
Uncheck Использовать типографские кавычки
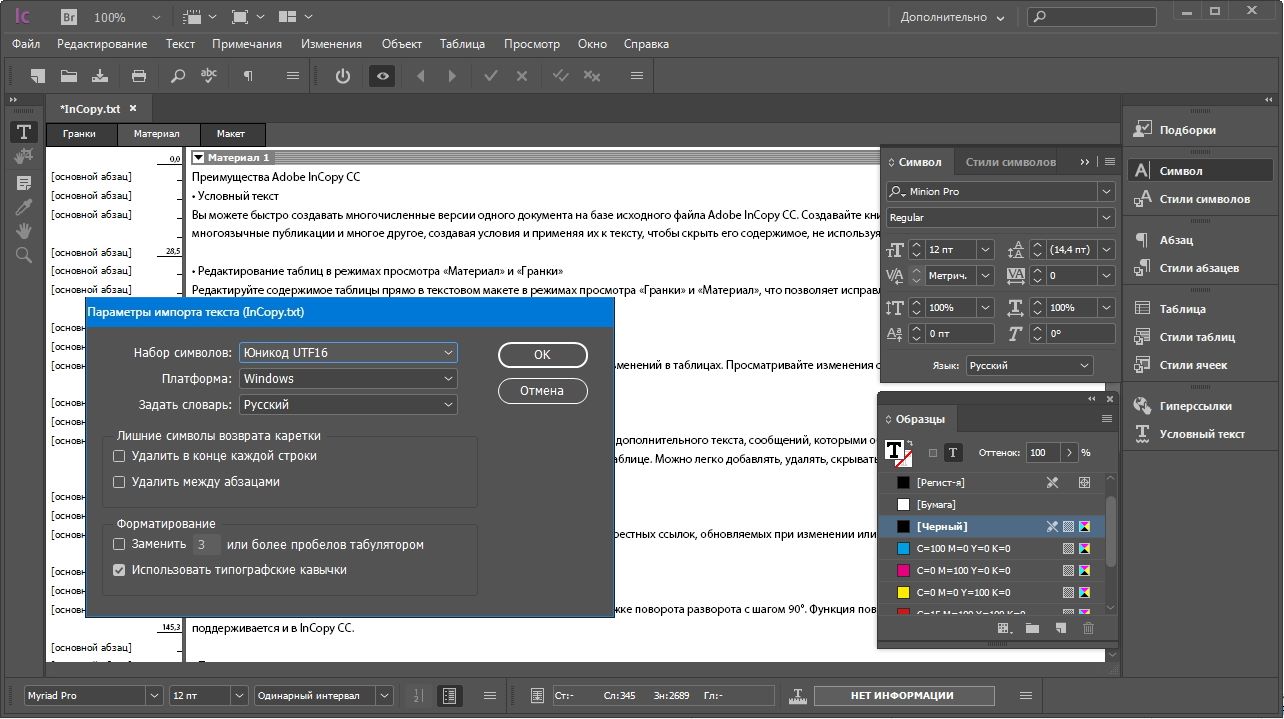[120, 570]
